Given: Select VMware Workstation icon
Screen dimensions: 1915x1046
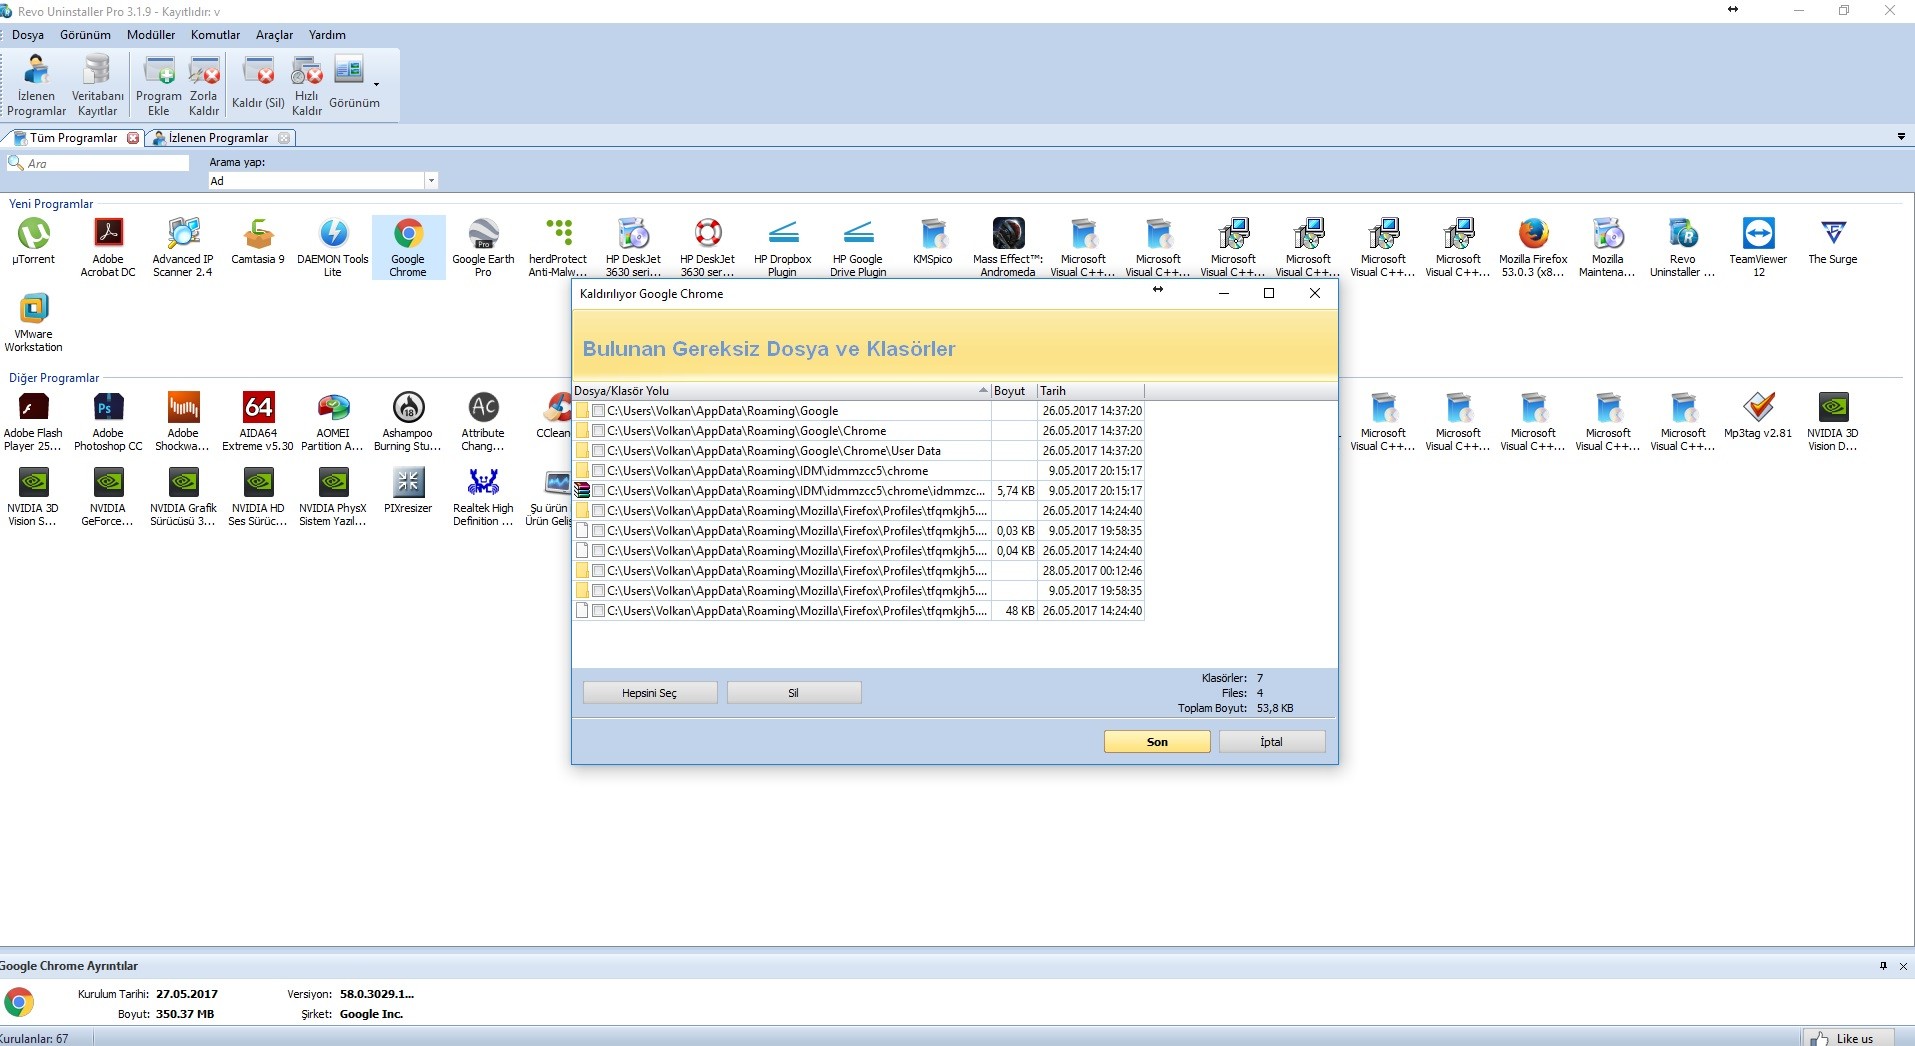Looking at the screenshot, I should pyautogui.click(x=34, y=322).
